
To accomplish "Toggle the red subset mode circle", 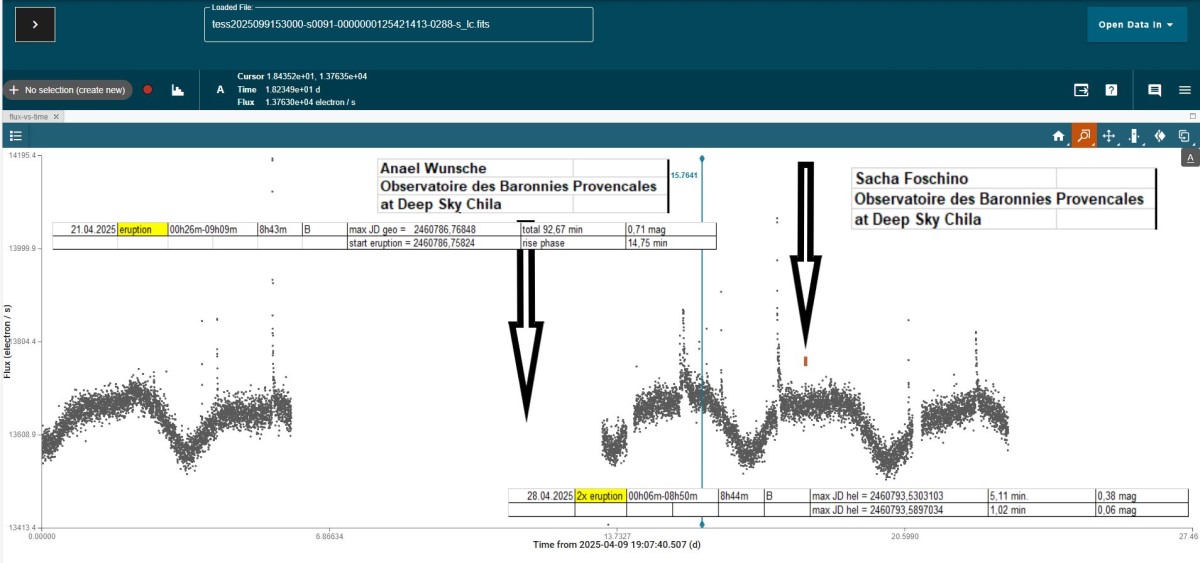I will [148, 90].
